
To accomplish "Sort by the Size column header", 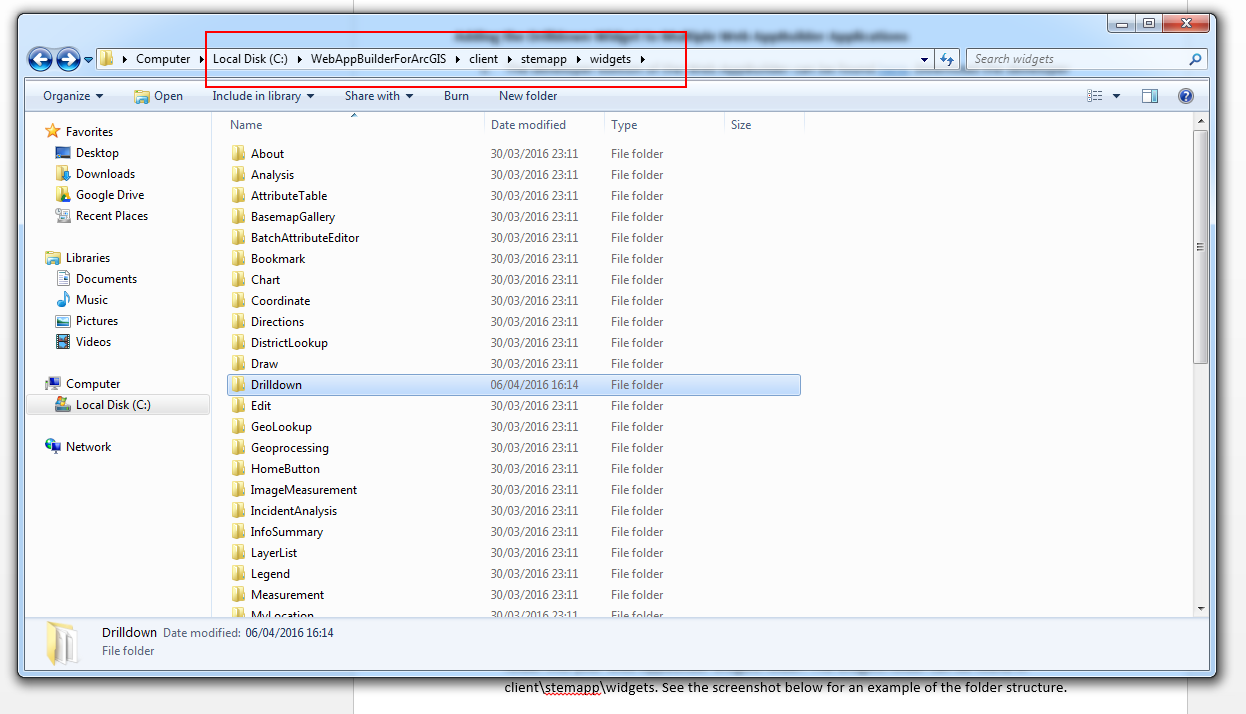I will 741,125.
